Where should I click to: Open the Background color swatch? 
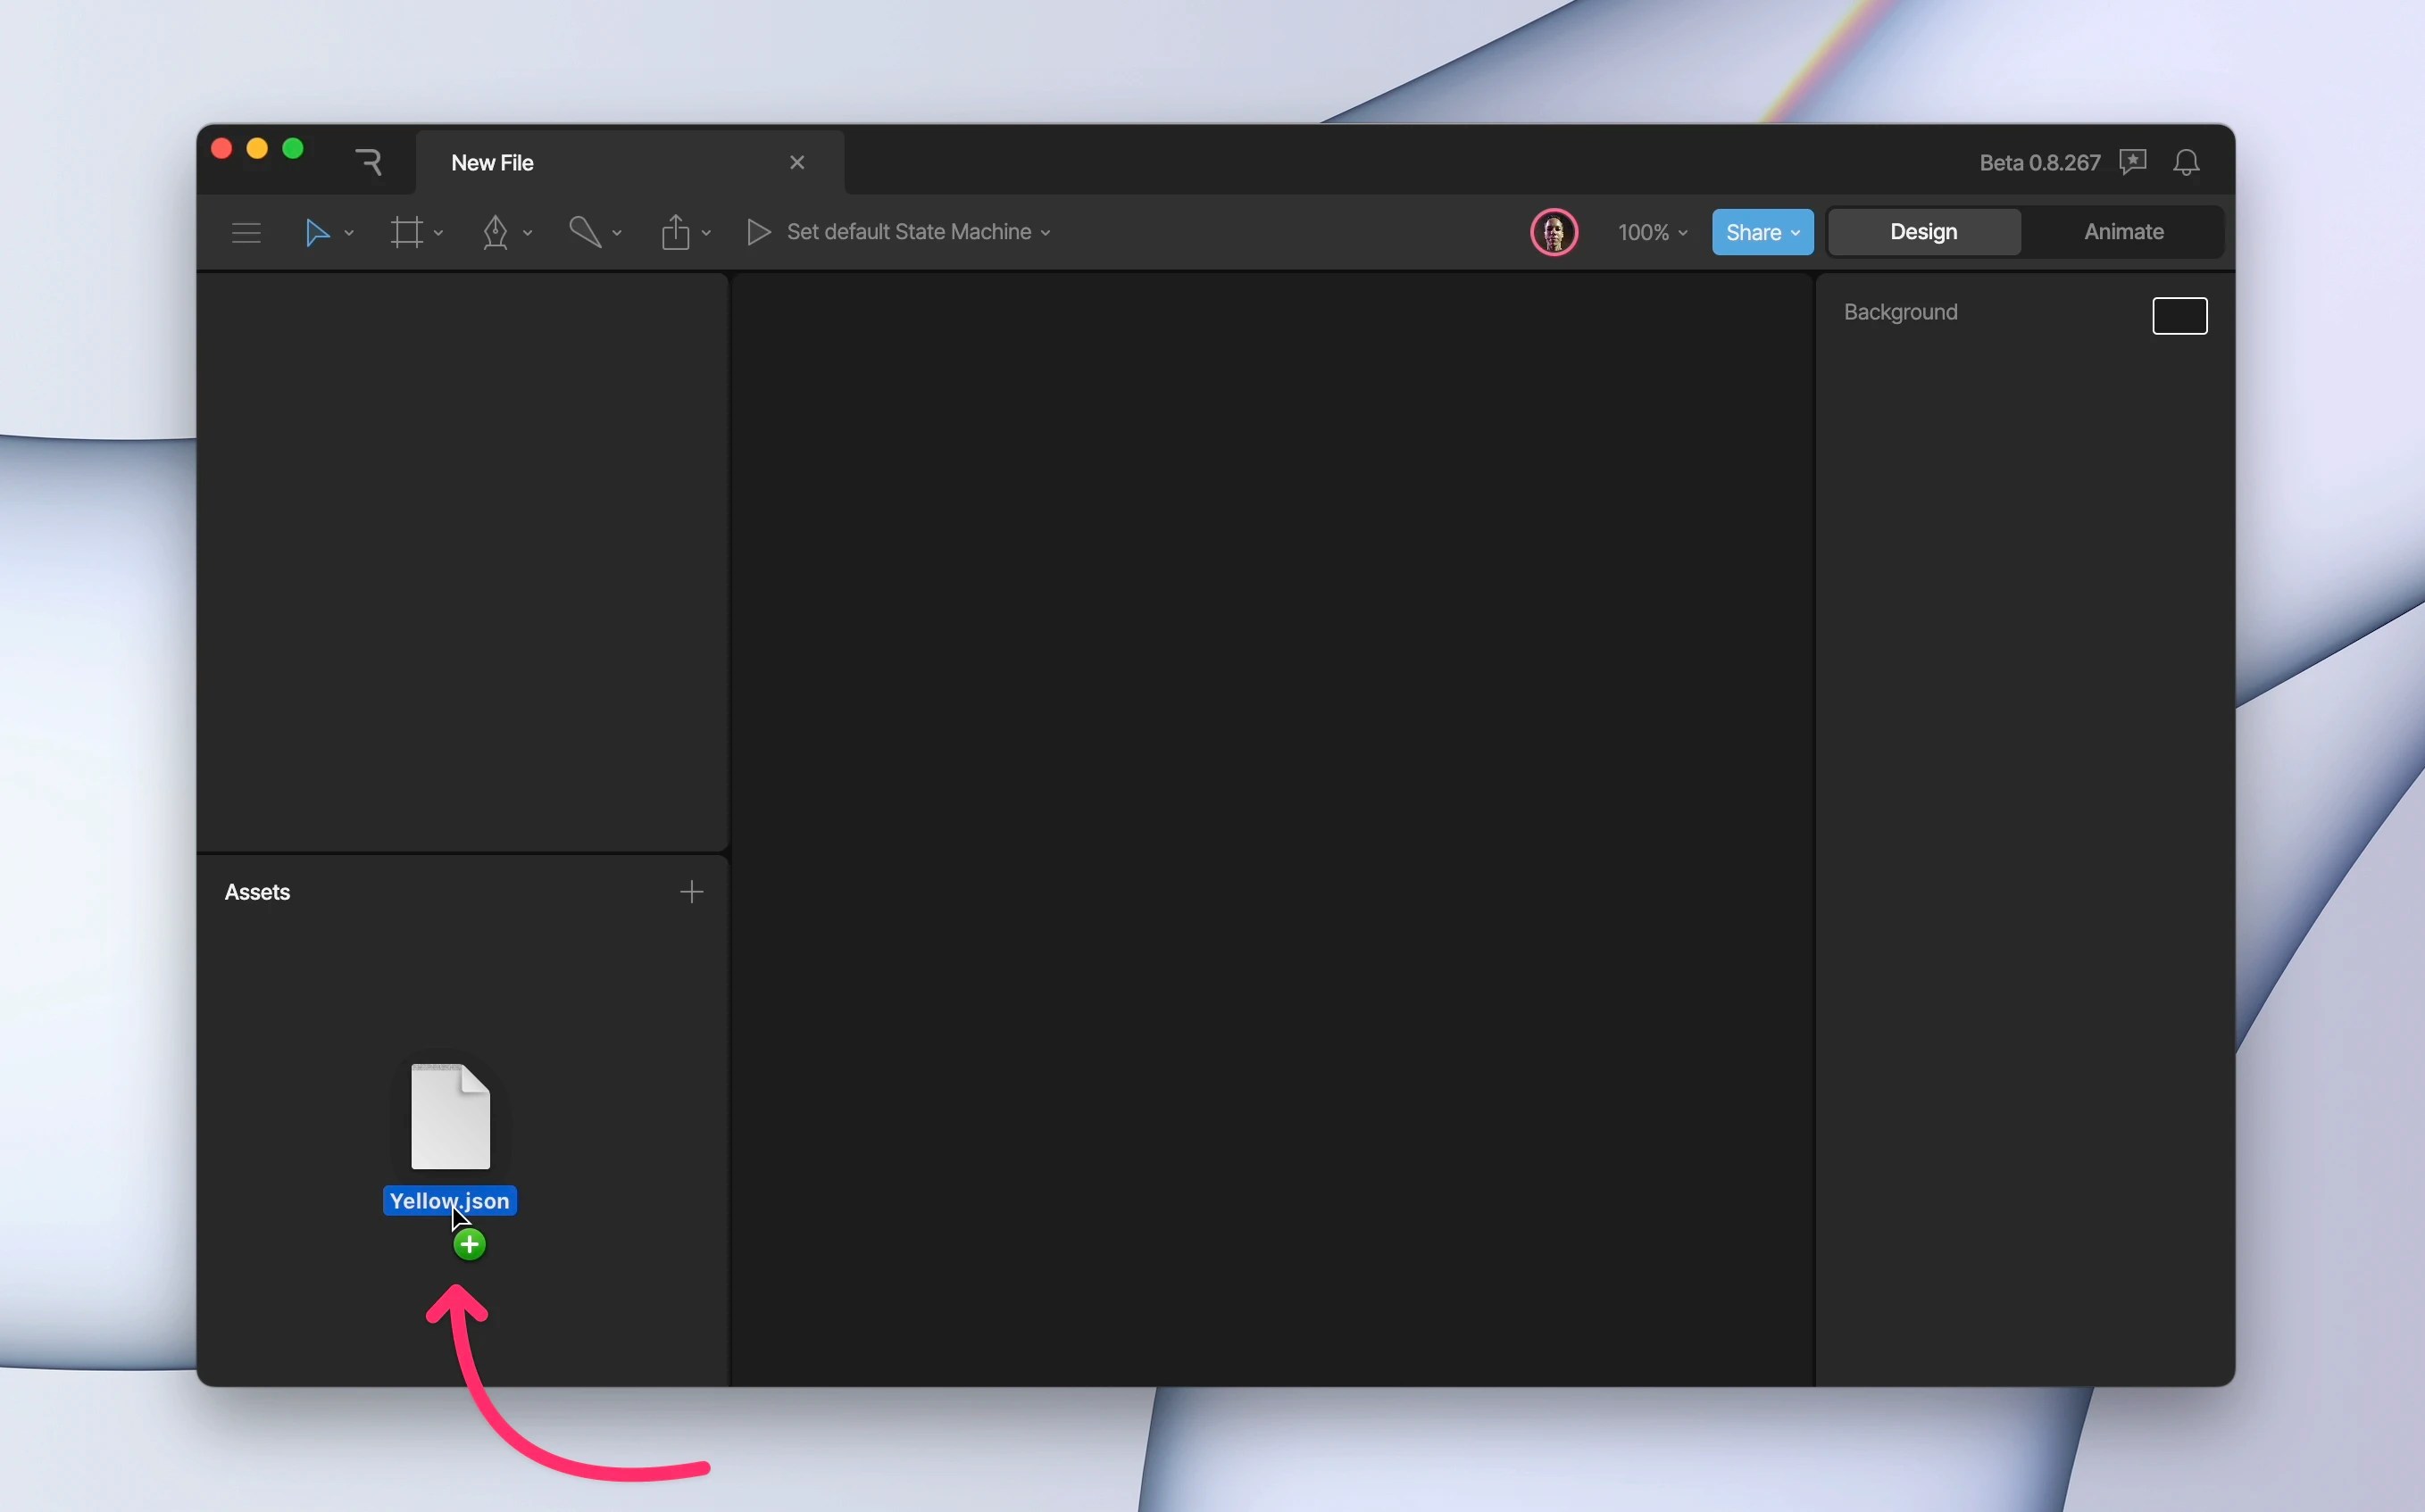point(2179,315)
